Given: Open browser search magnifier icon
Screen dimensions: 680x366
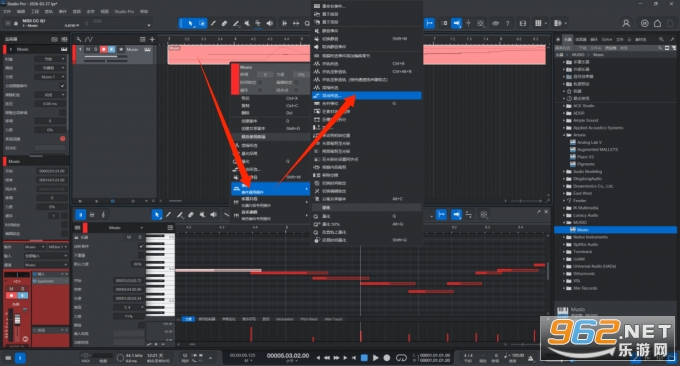Looking at the screenshot, I should click(661, 39).
